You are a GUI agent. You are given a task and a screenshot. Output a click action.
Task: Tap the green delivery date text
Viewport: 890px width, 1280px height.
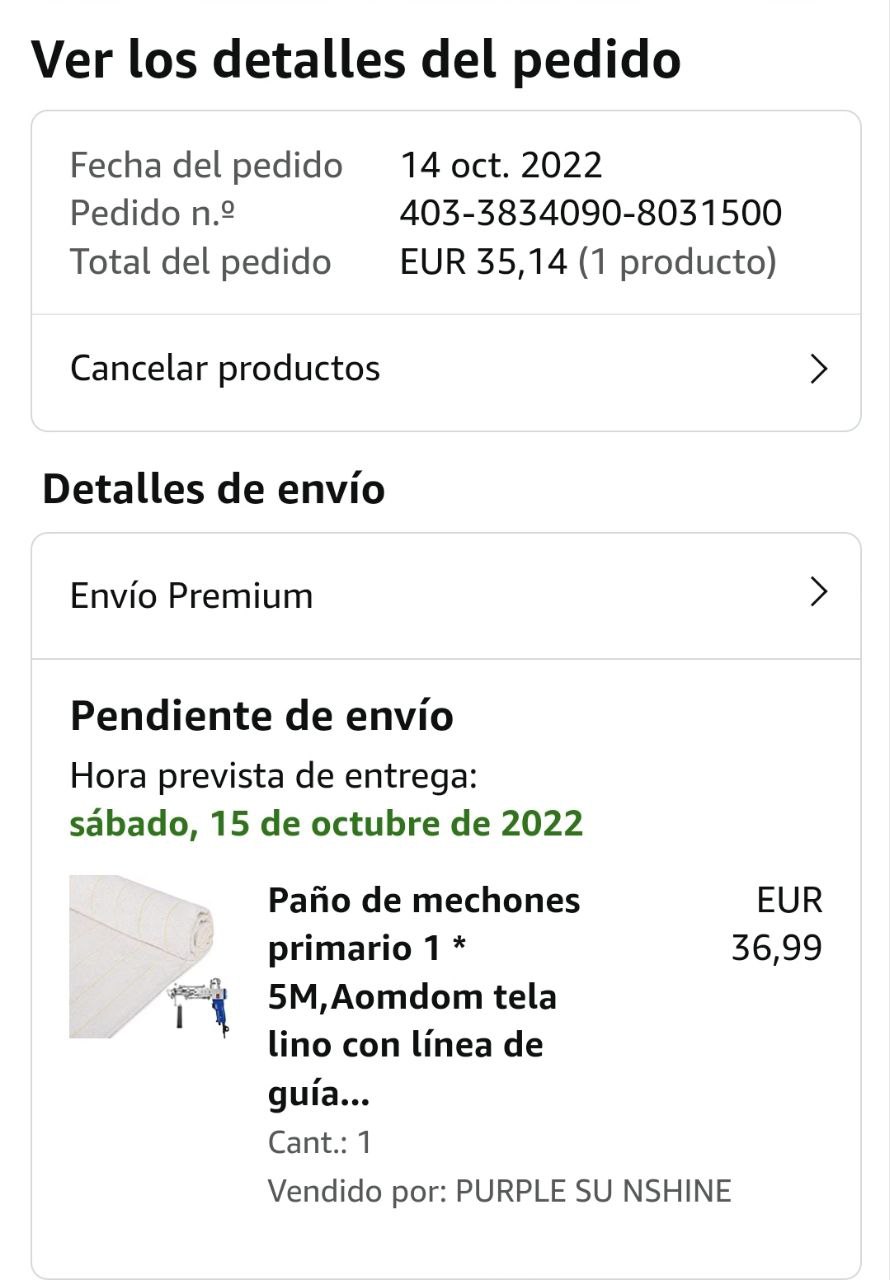click(x=326, y=823)
